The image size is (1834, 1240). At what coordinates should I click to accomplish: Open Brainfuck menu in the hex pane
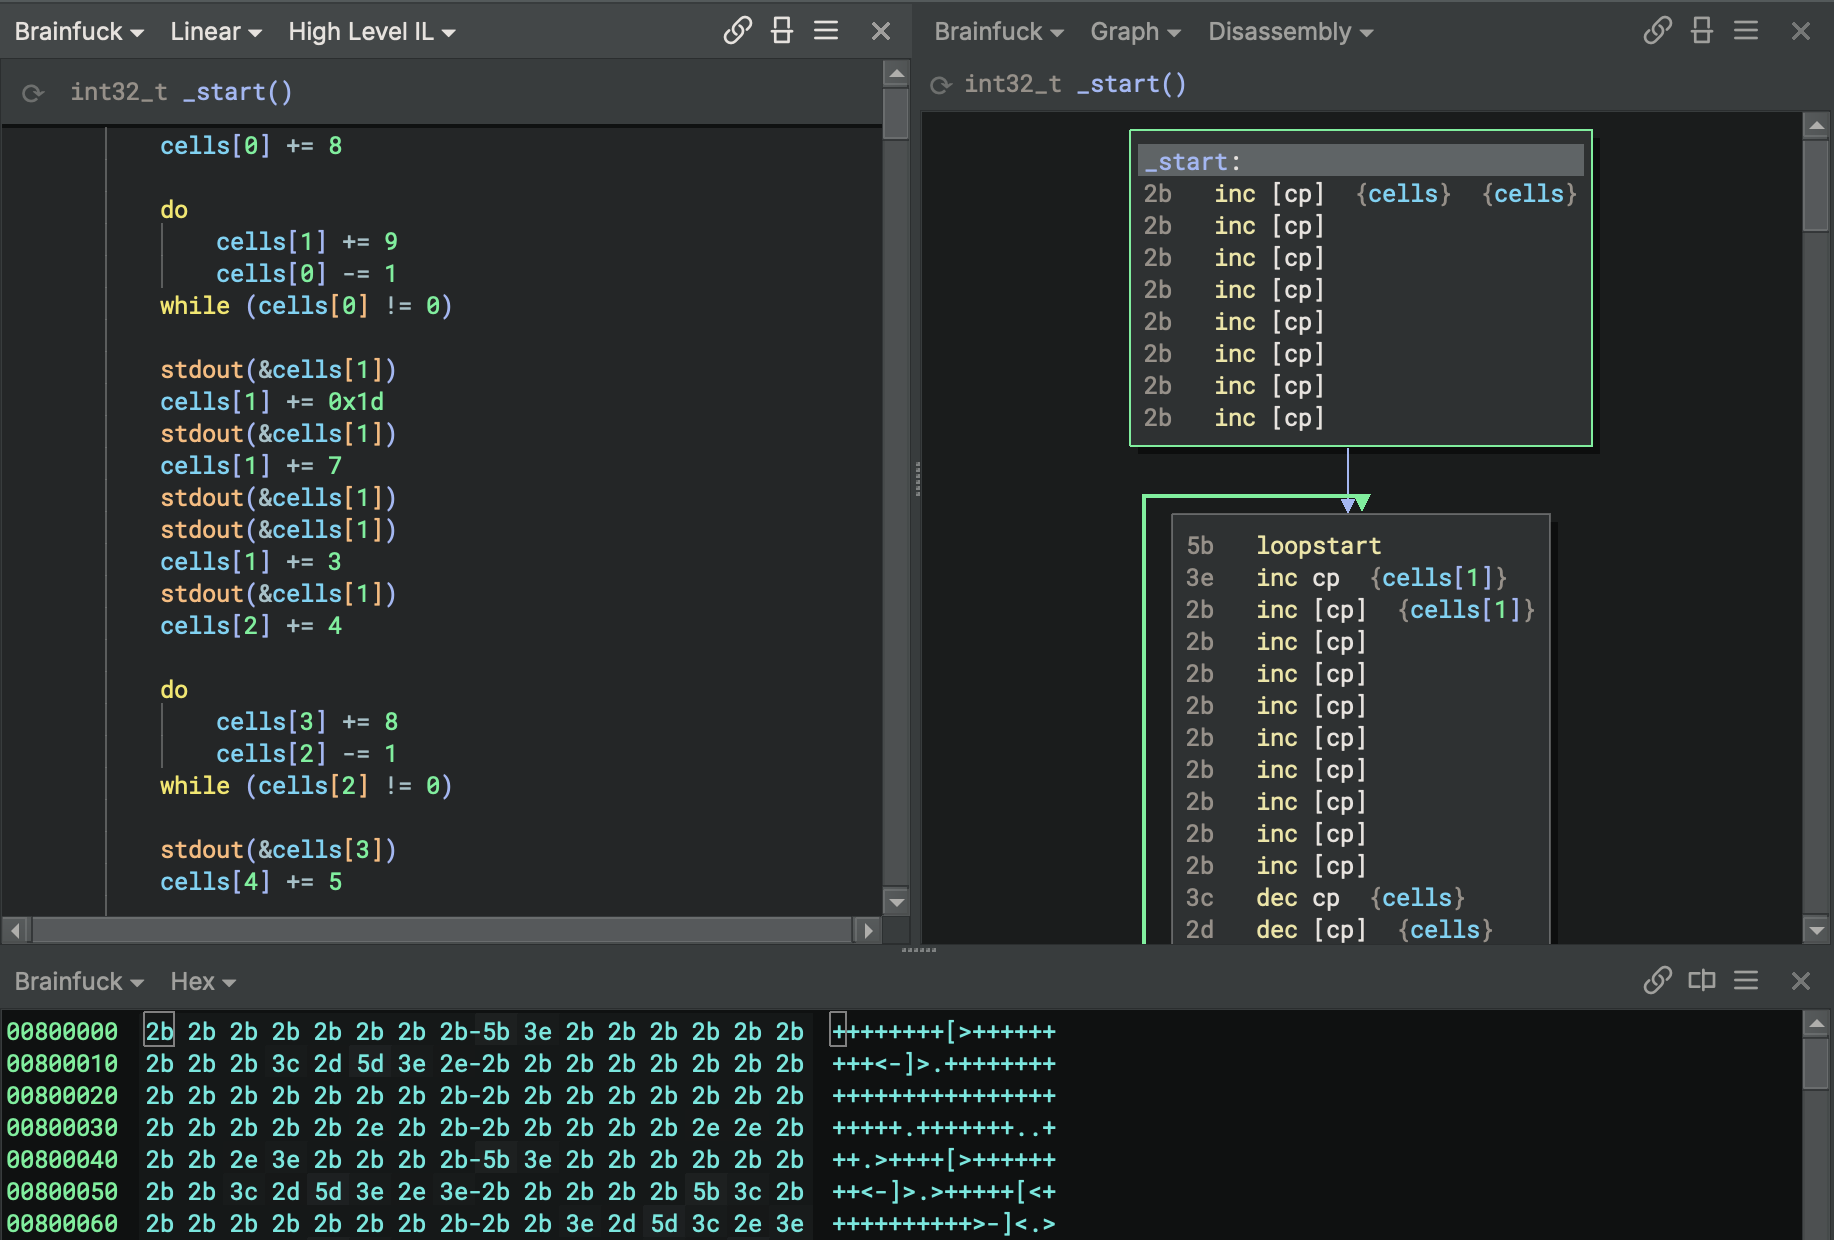pyautogui.click(x=78, y=982)
